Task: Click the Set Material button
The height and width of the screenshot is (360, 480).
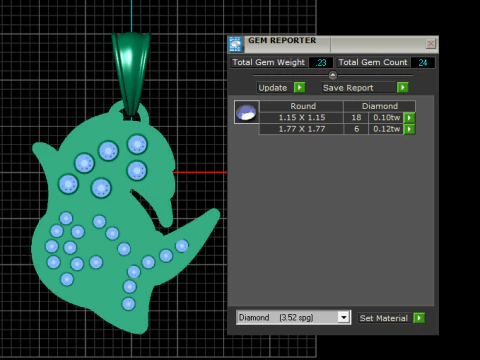Action: pyautogui.click(x=384, y=318)
